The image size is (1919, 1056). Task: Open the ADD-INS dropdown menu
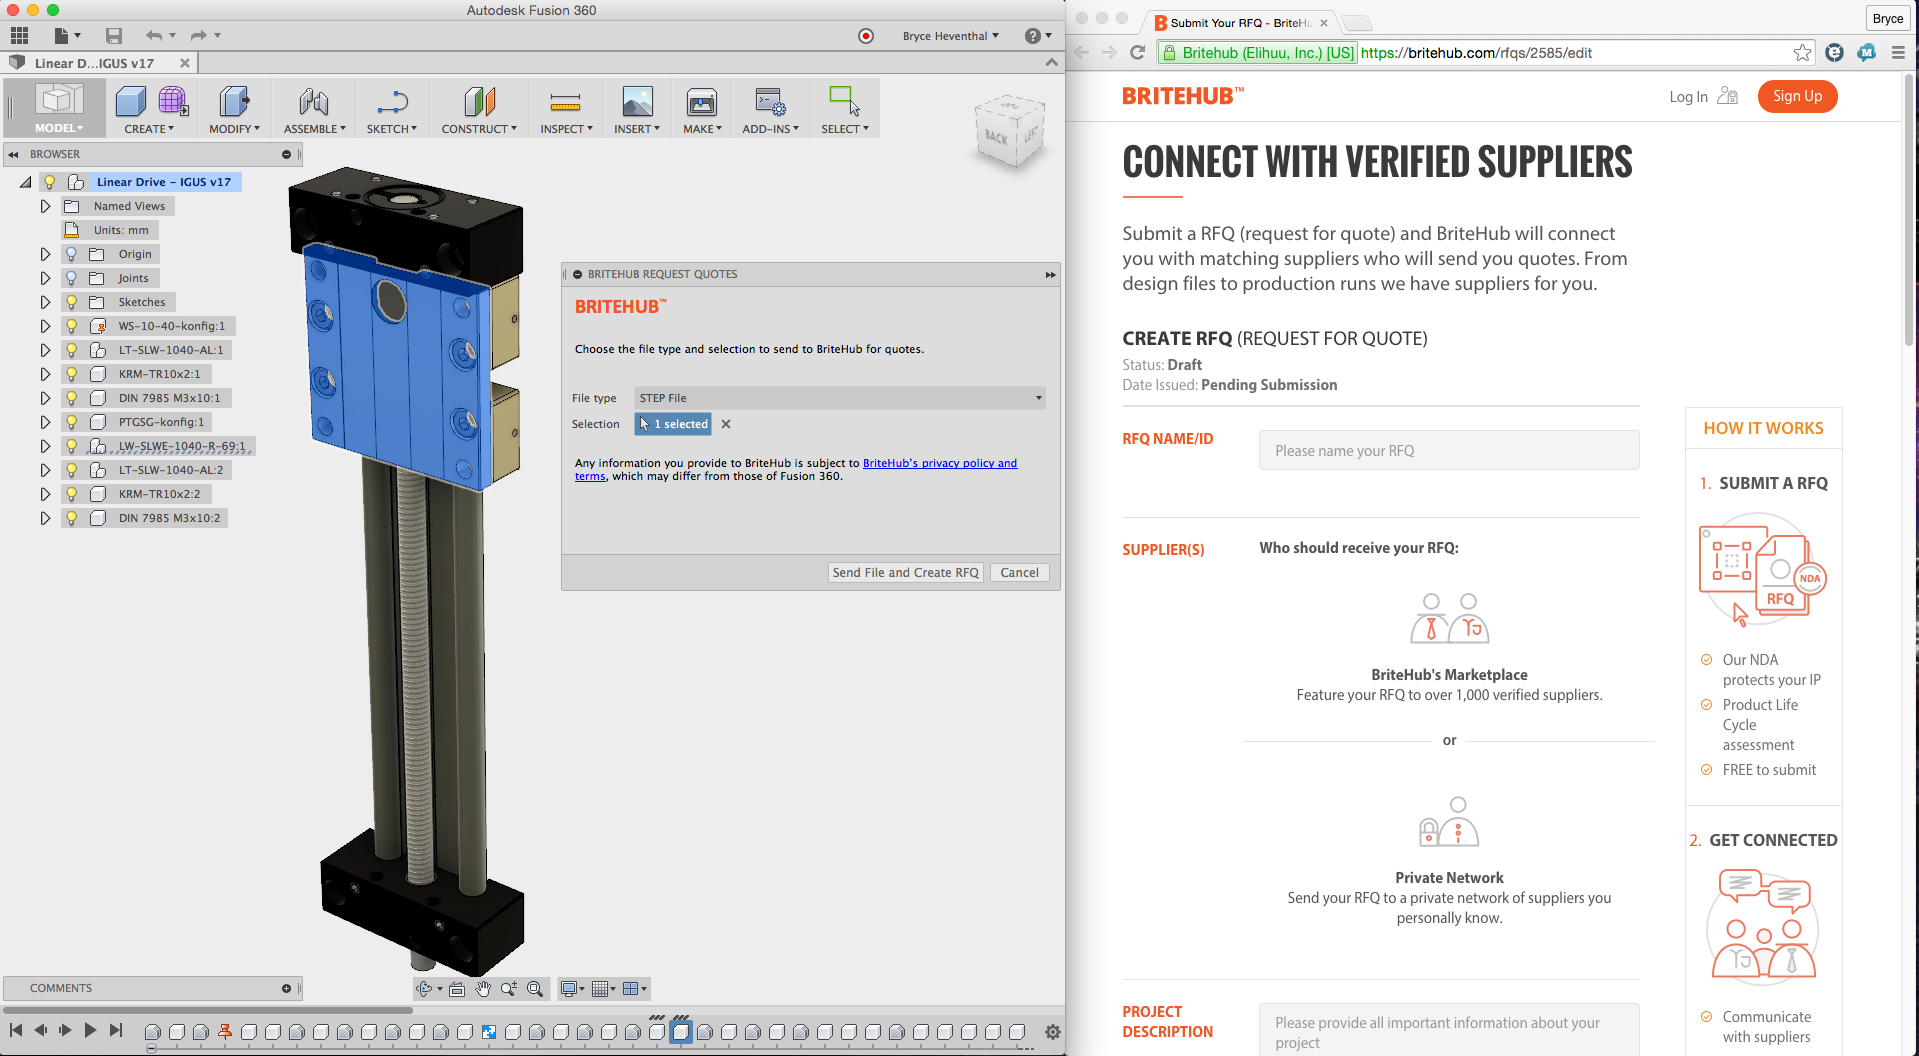(770, 129)
